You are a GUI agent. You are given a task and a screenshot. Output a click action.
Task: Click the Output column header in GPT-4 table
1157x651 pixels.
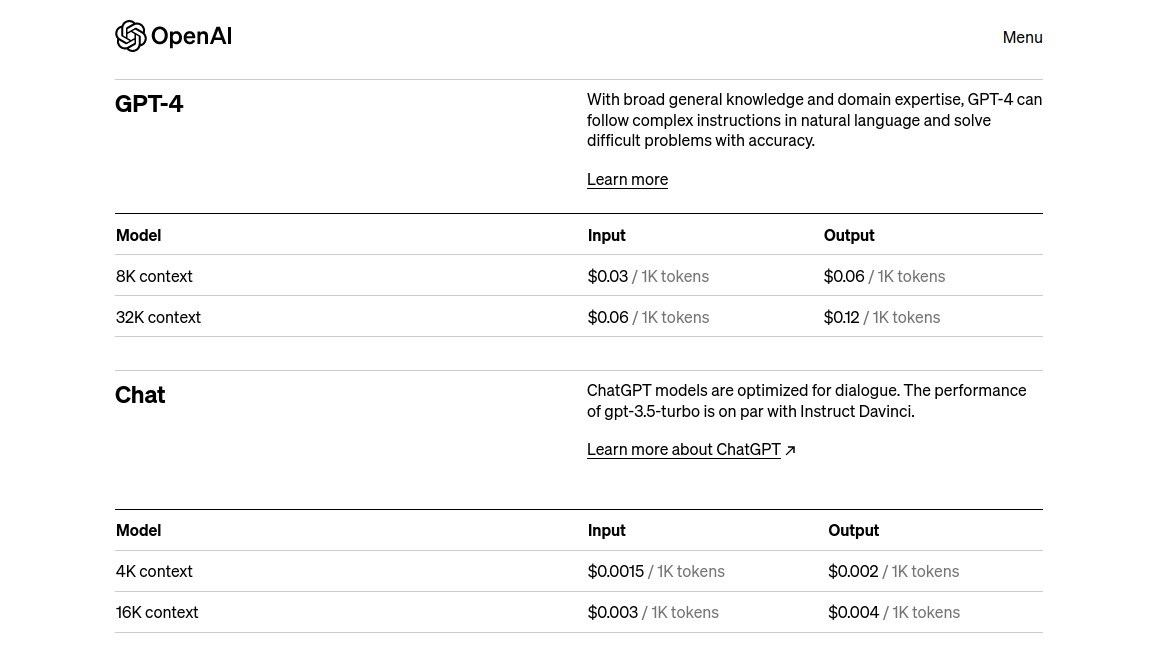tap(849, 236)
